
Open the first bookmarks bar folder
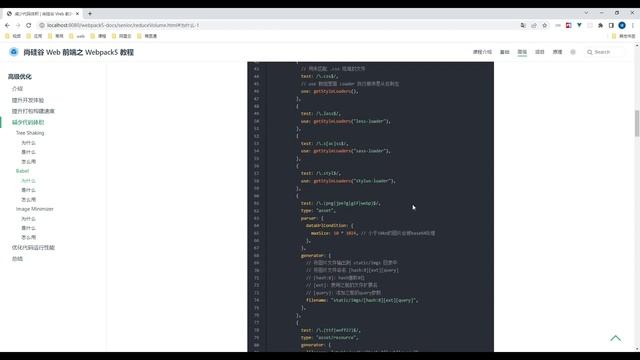pyautogui.click(x=13, y=36)
